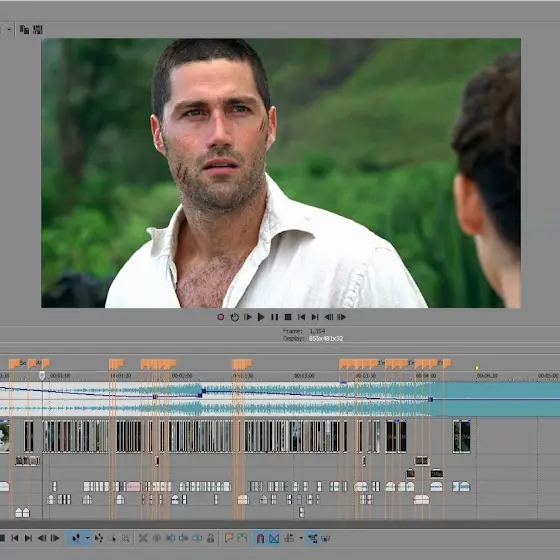Step to previous frame in preview transport
The height and width of the screenshot is (560, 560).
(x=328, y=317)
